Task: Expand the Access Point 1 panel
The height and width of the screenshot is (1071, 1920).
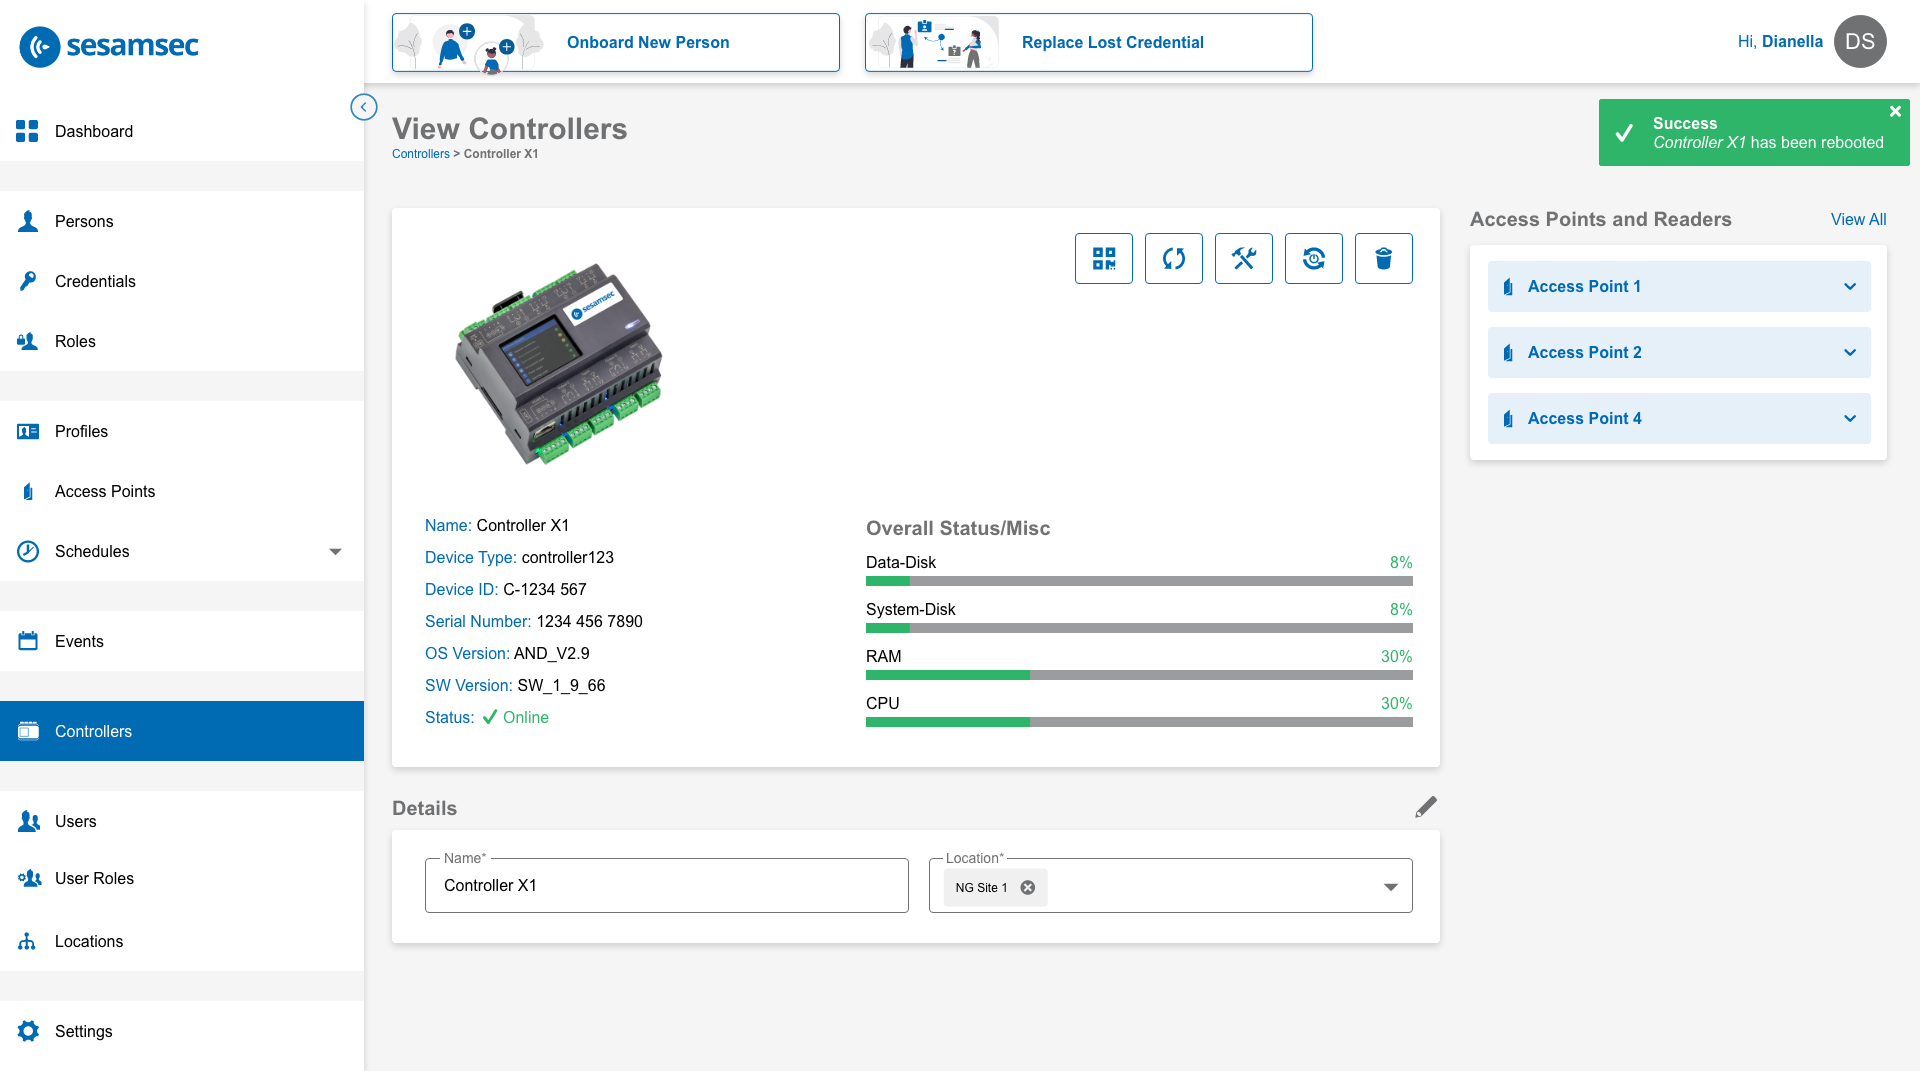Action: point(1850,287)
